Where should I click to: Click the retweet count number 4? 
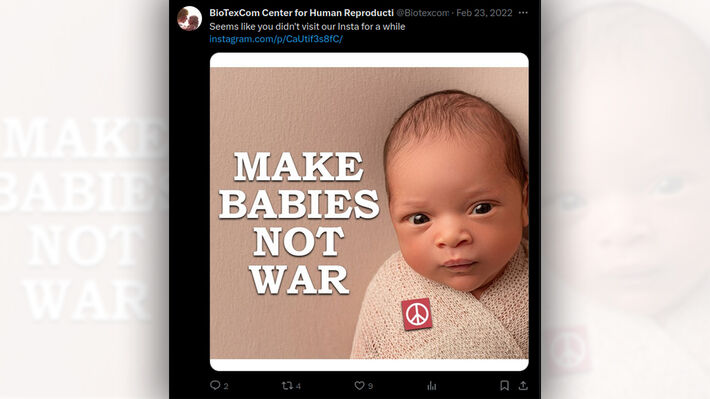click(x=298, y=386)
